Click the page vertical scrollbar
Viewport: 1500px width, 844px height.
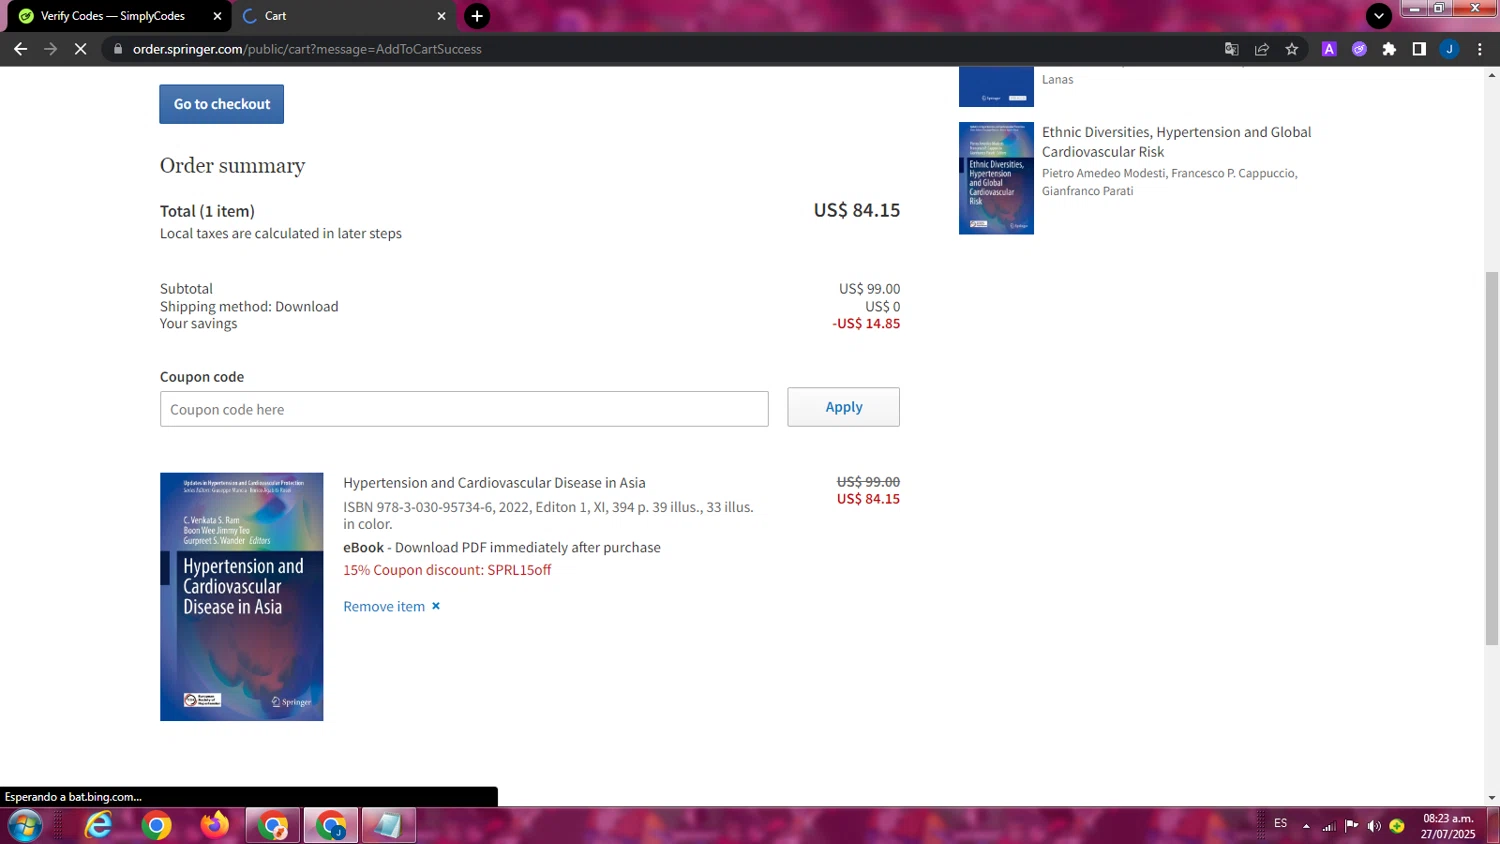coord(1492,458)
